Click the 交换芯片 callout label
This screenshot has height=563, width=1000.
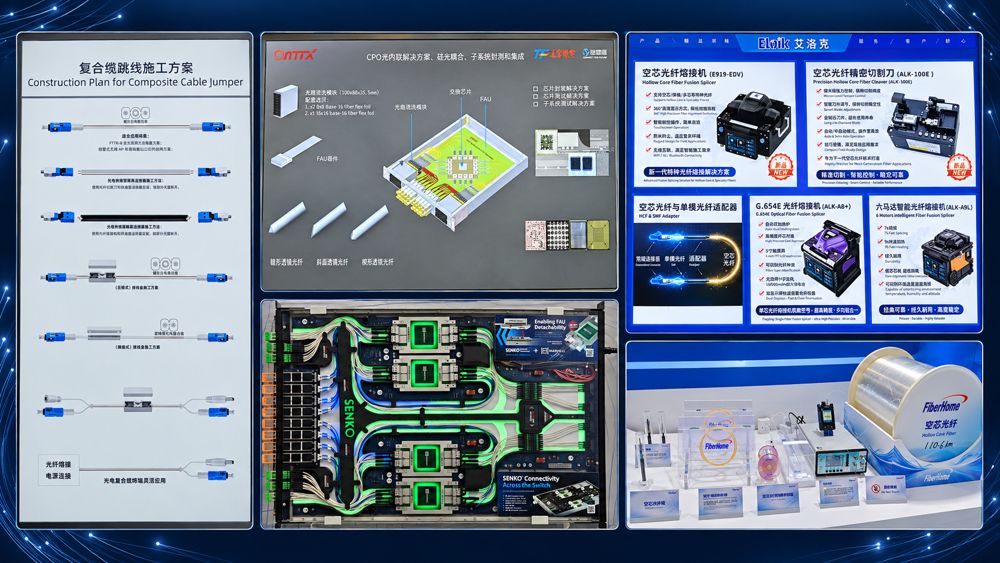coord(460,92)
